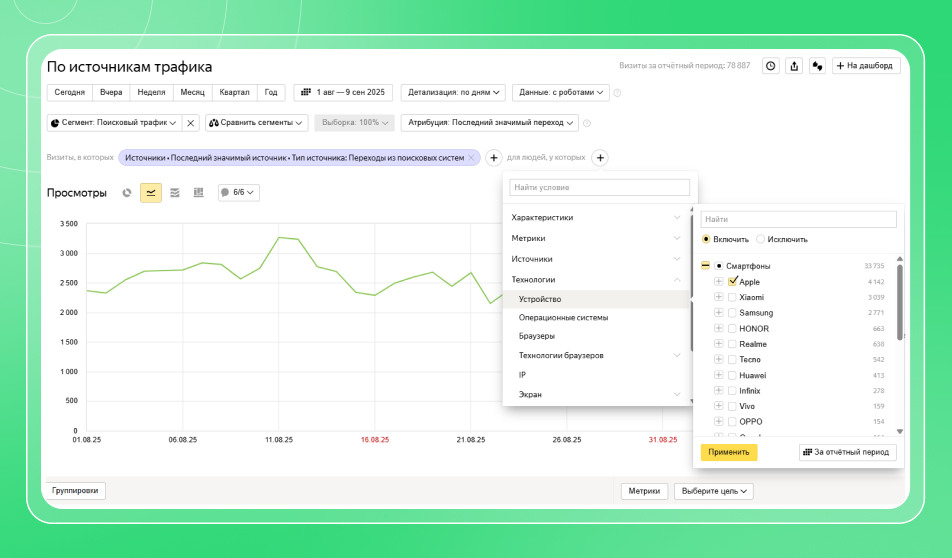Collapse the Смартфоны group
Viewport: 952px width, 558px height.
click(705, 265)
